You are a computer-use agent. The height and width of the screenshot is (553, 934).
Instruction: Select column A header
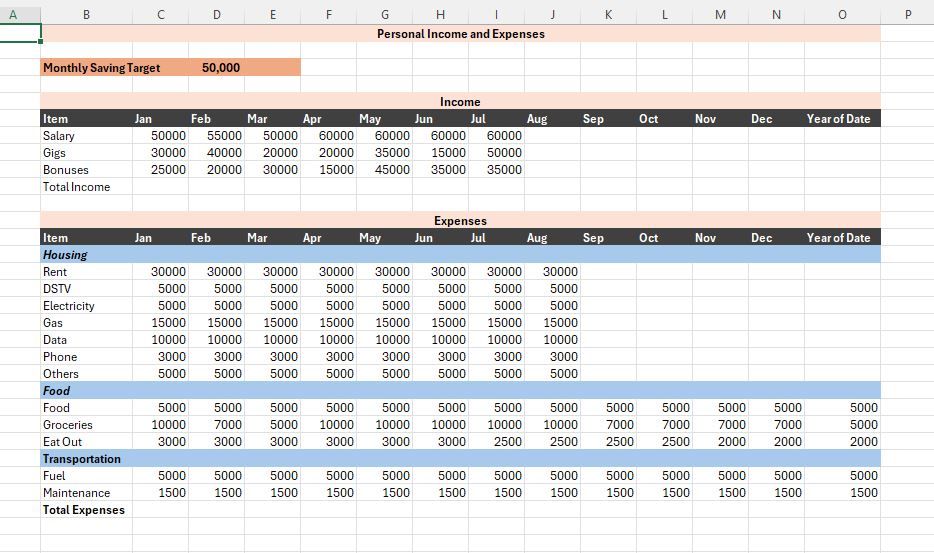pyautogui.click(x=13, y=14)
